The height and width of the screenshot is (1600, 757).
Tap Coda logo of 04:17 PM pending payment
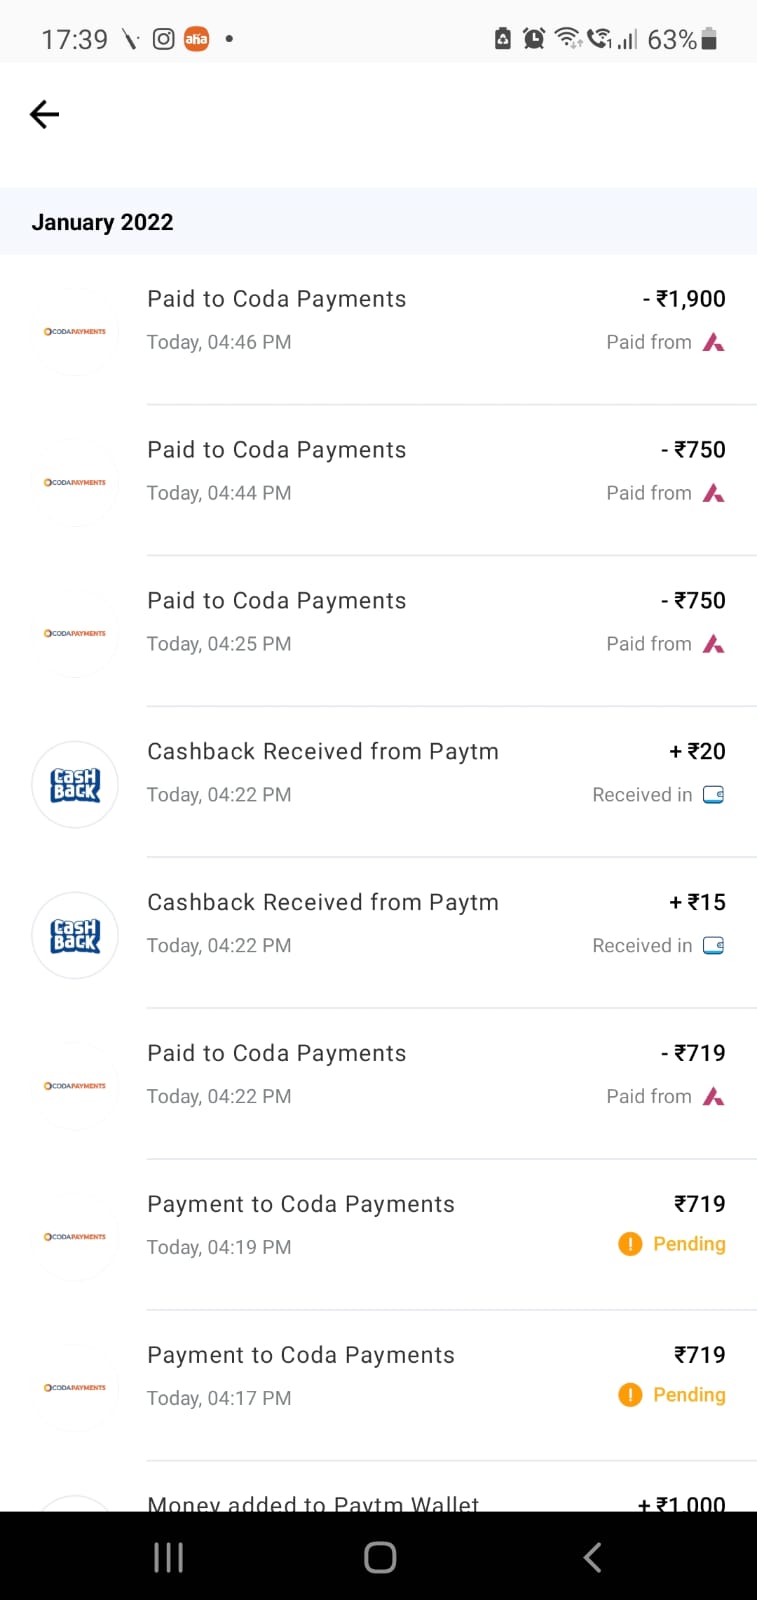click(x=75, y=1388)
